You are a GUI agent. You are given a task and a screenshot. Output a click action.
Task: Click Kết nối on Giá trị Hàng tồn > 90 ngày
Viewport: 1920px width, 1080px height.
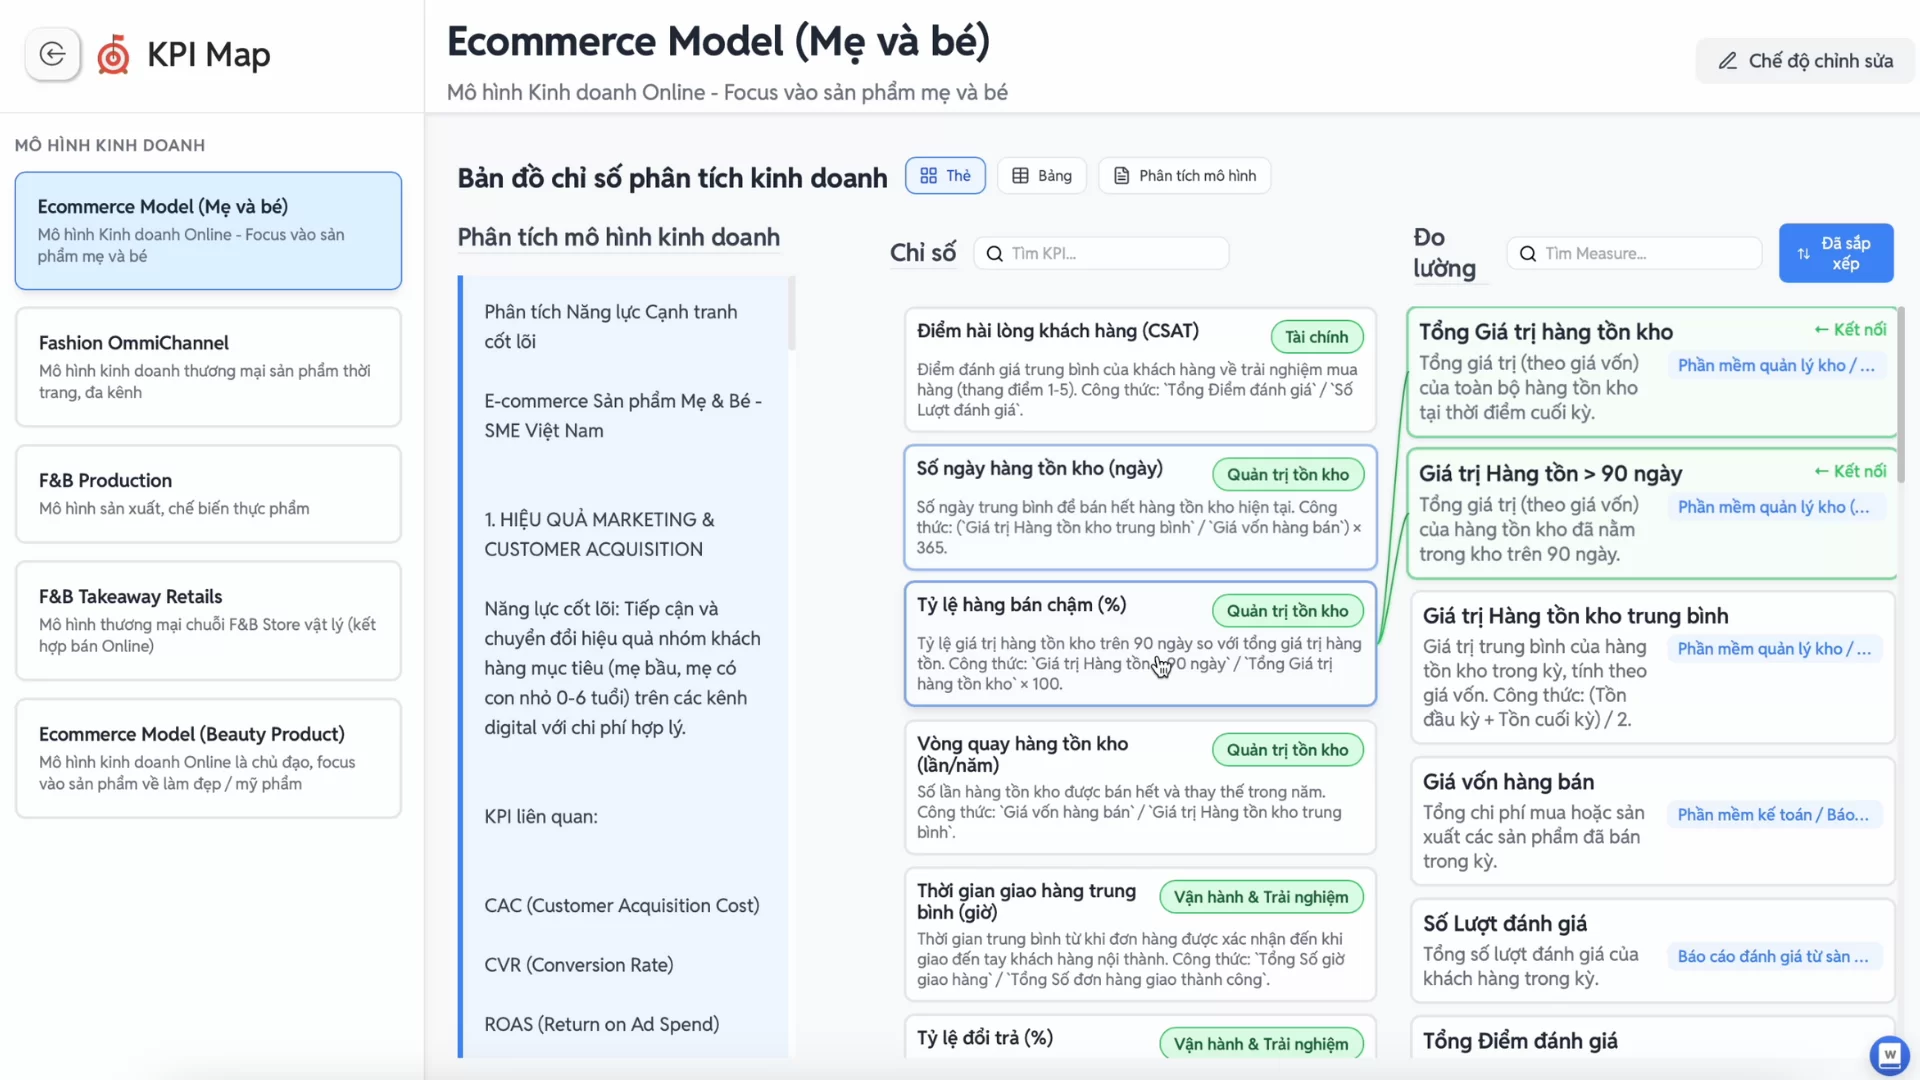pos(1850,471)
